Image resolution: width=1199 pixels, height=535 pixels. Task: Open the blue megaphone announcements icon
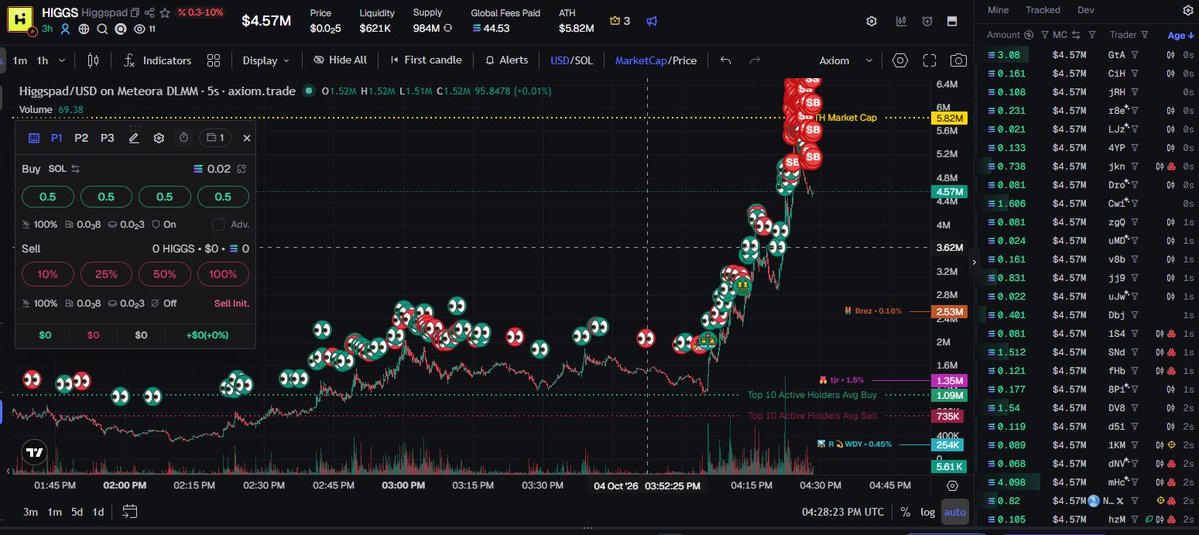[651, 21]
